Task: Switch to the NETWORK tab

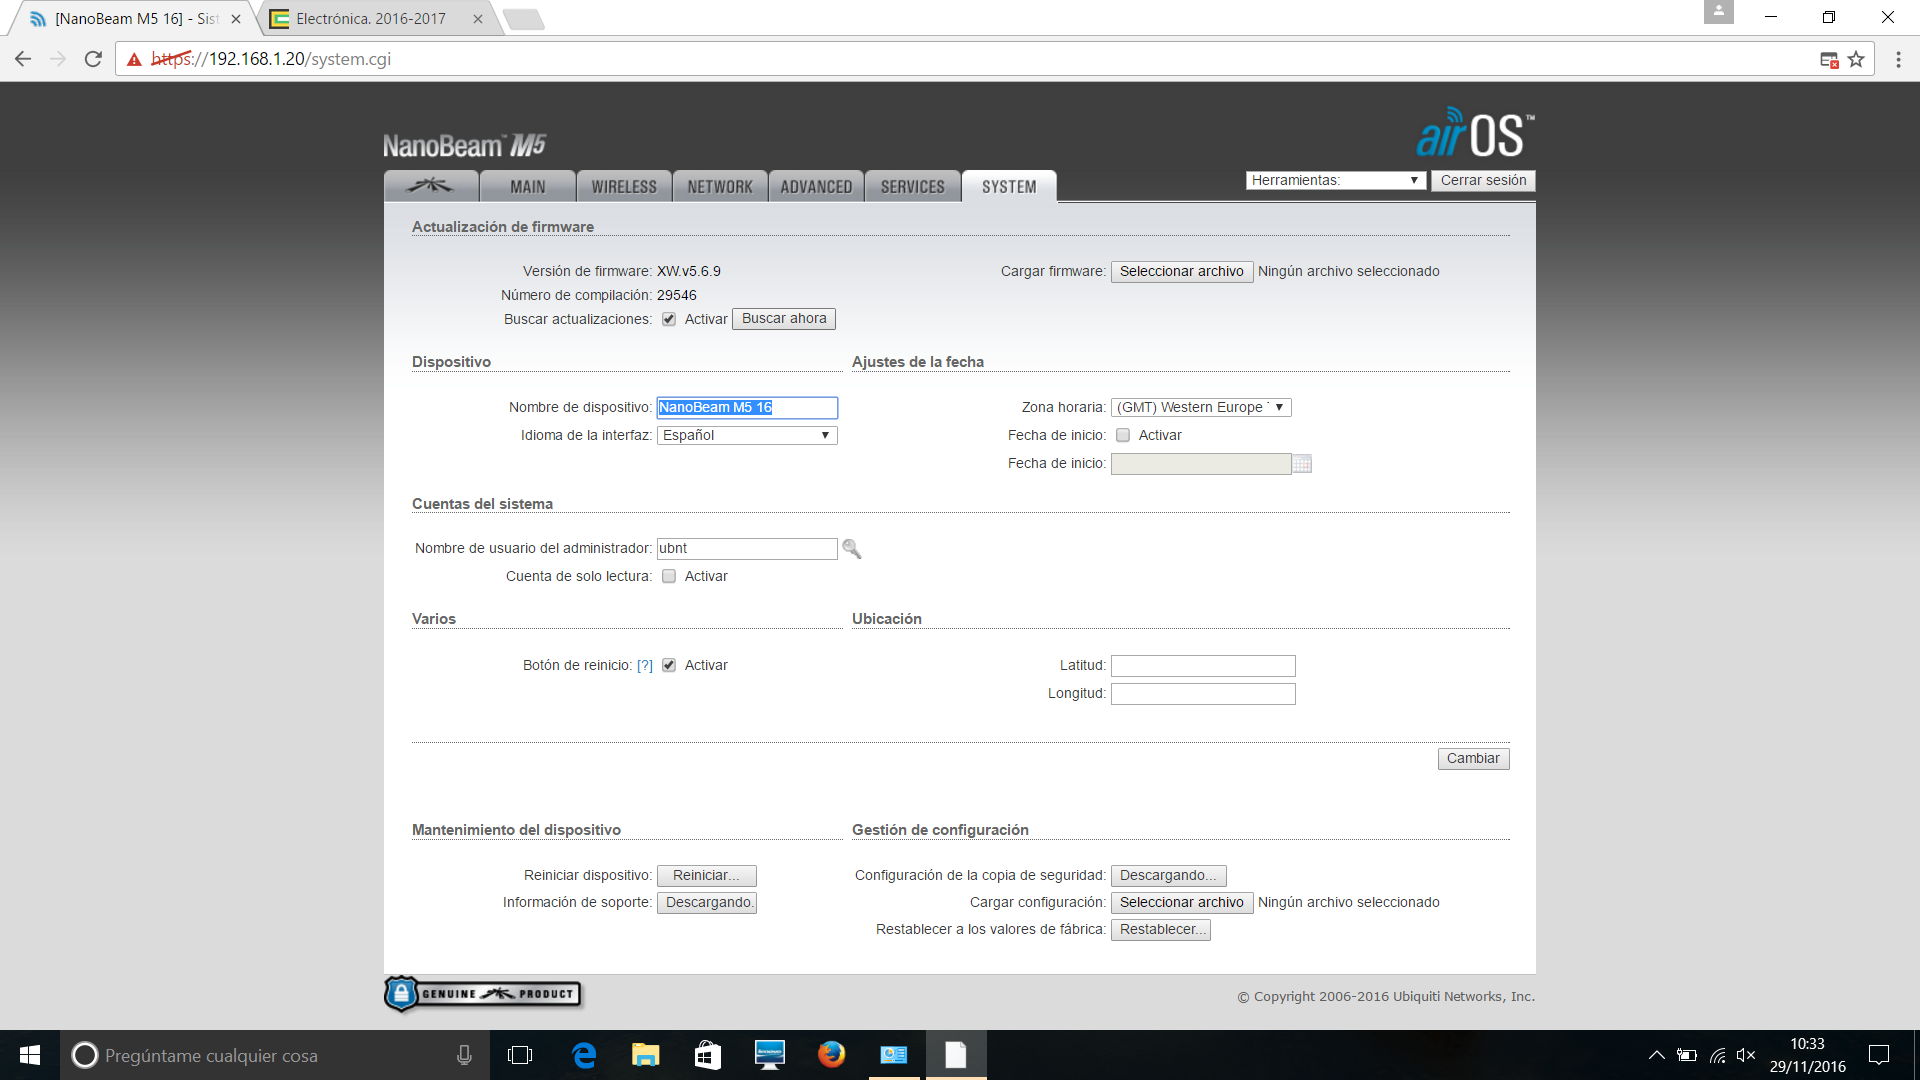Action: pyautogui.click(x=720, y=187)
